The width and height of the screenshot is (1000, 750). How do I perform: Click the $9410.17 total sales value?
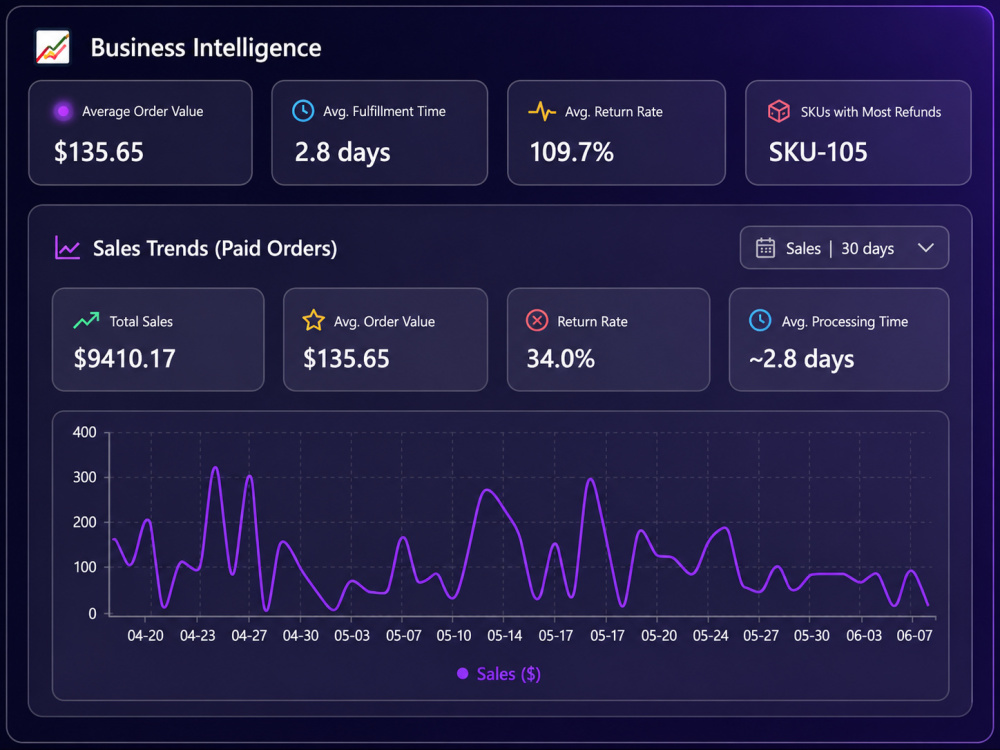pos(124,358)
